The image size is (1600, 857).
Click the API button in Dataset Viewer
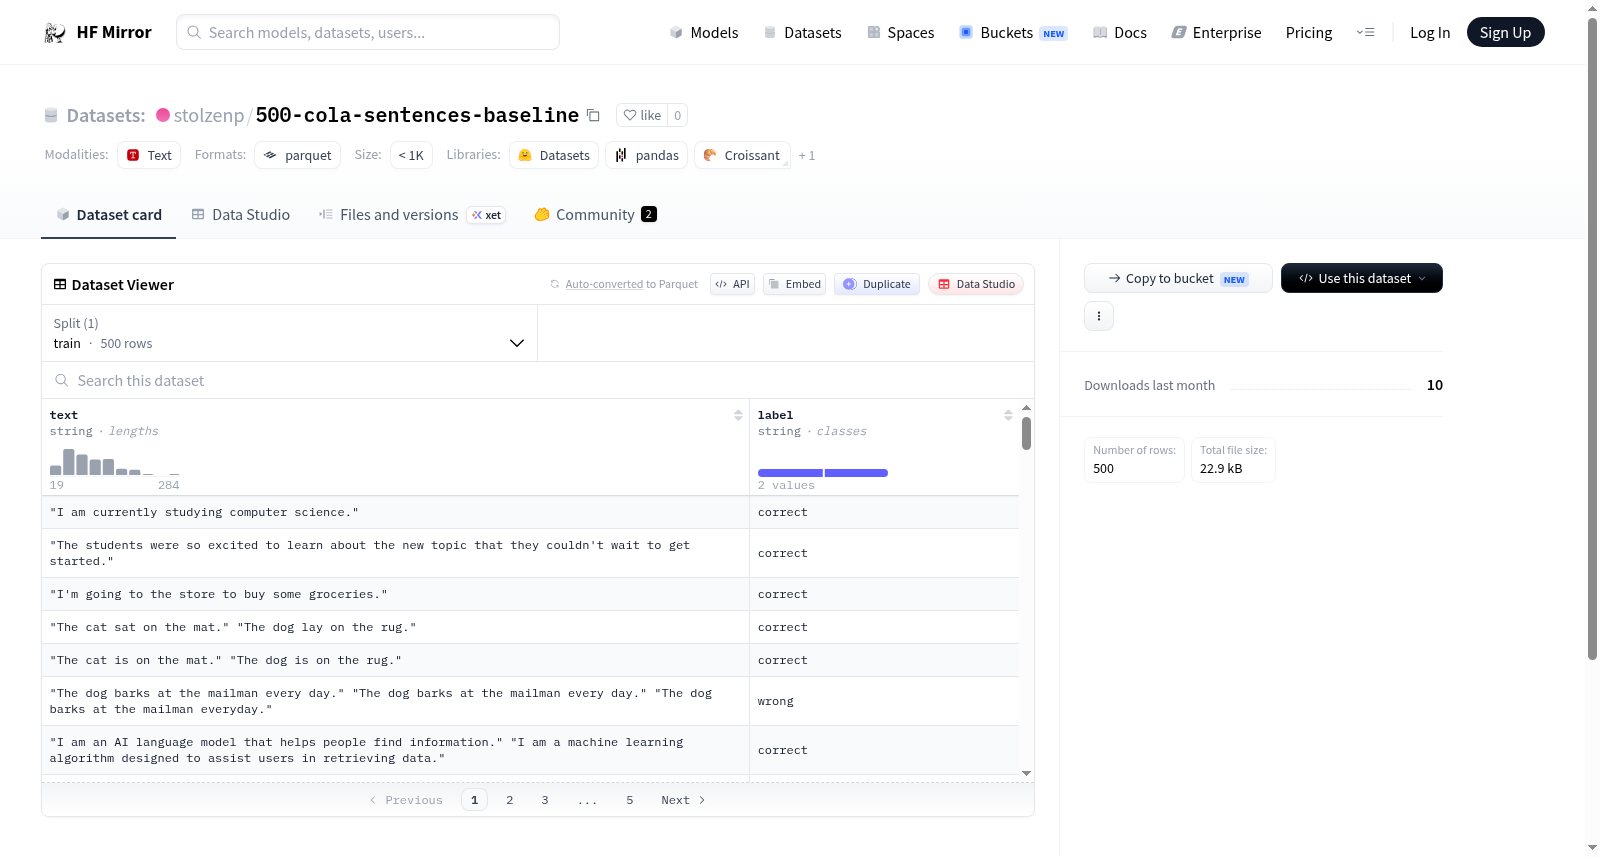[x=732, y=285]
